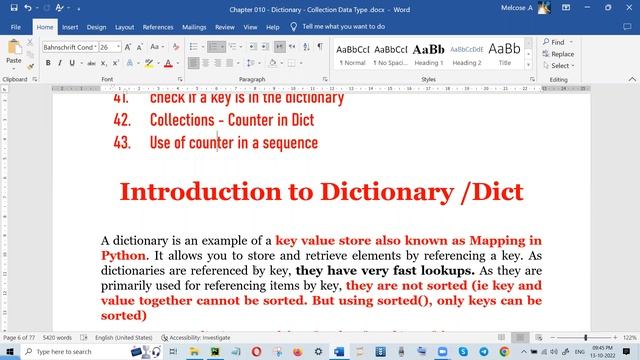Toggle align right for paragraph
Screen dimensions: 640x360
(218, 63)
